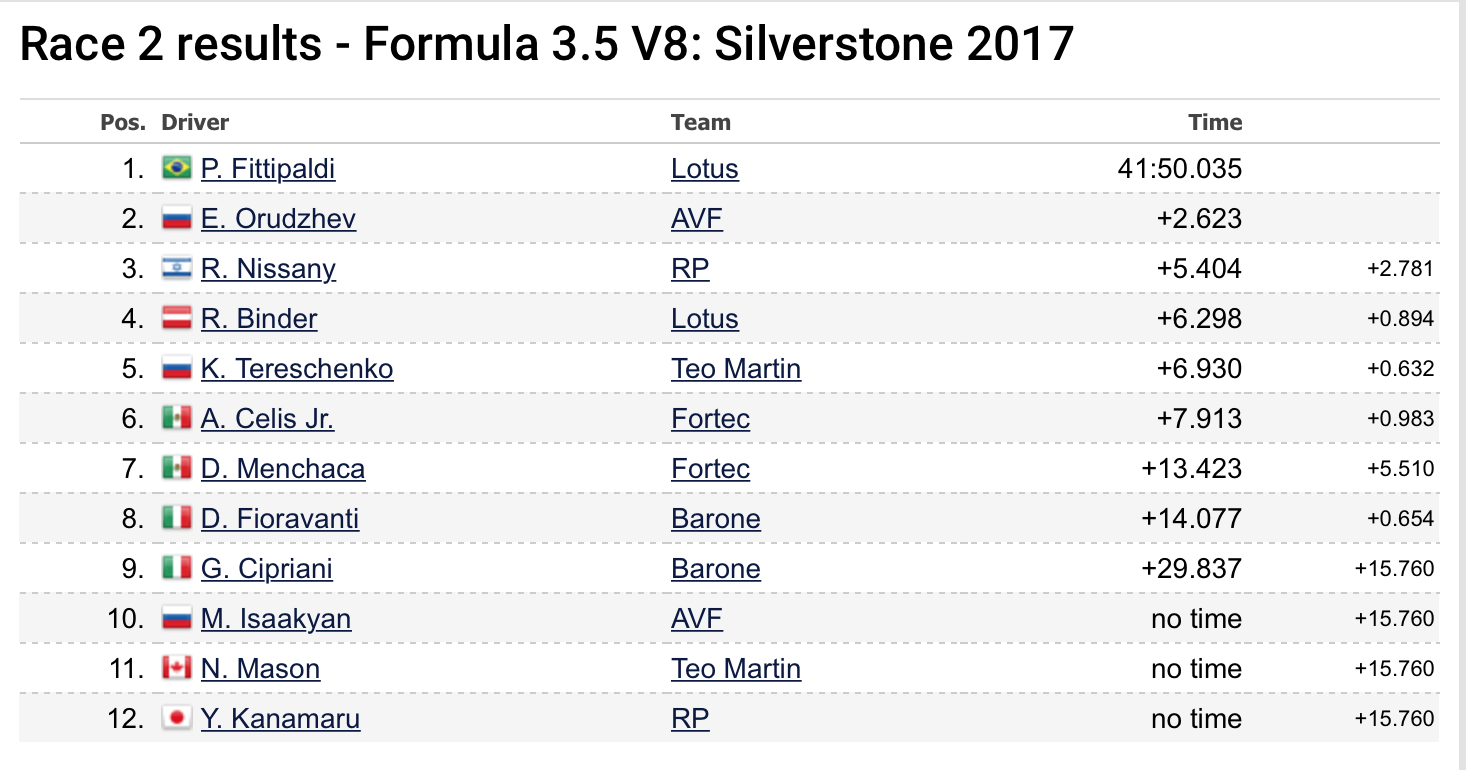The height and width of the screenshot is (770, 1466).
Task: Open the P. Fittipaldi driver link
Action: tap(268, 169)
